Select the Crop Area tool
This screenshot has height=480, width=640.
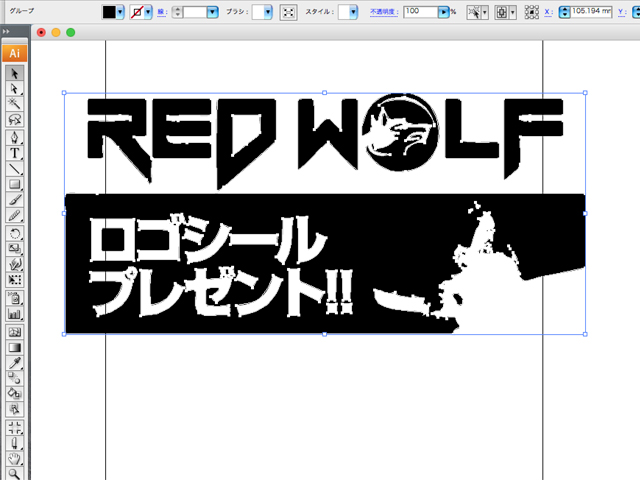15,427
